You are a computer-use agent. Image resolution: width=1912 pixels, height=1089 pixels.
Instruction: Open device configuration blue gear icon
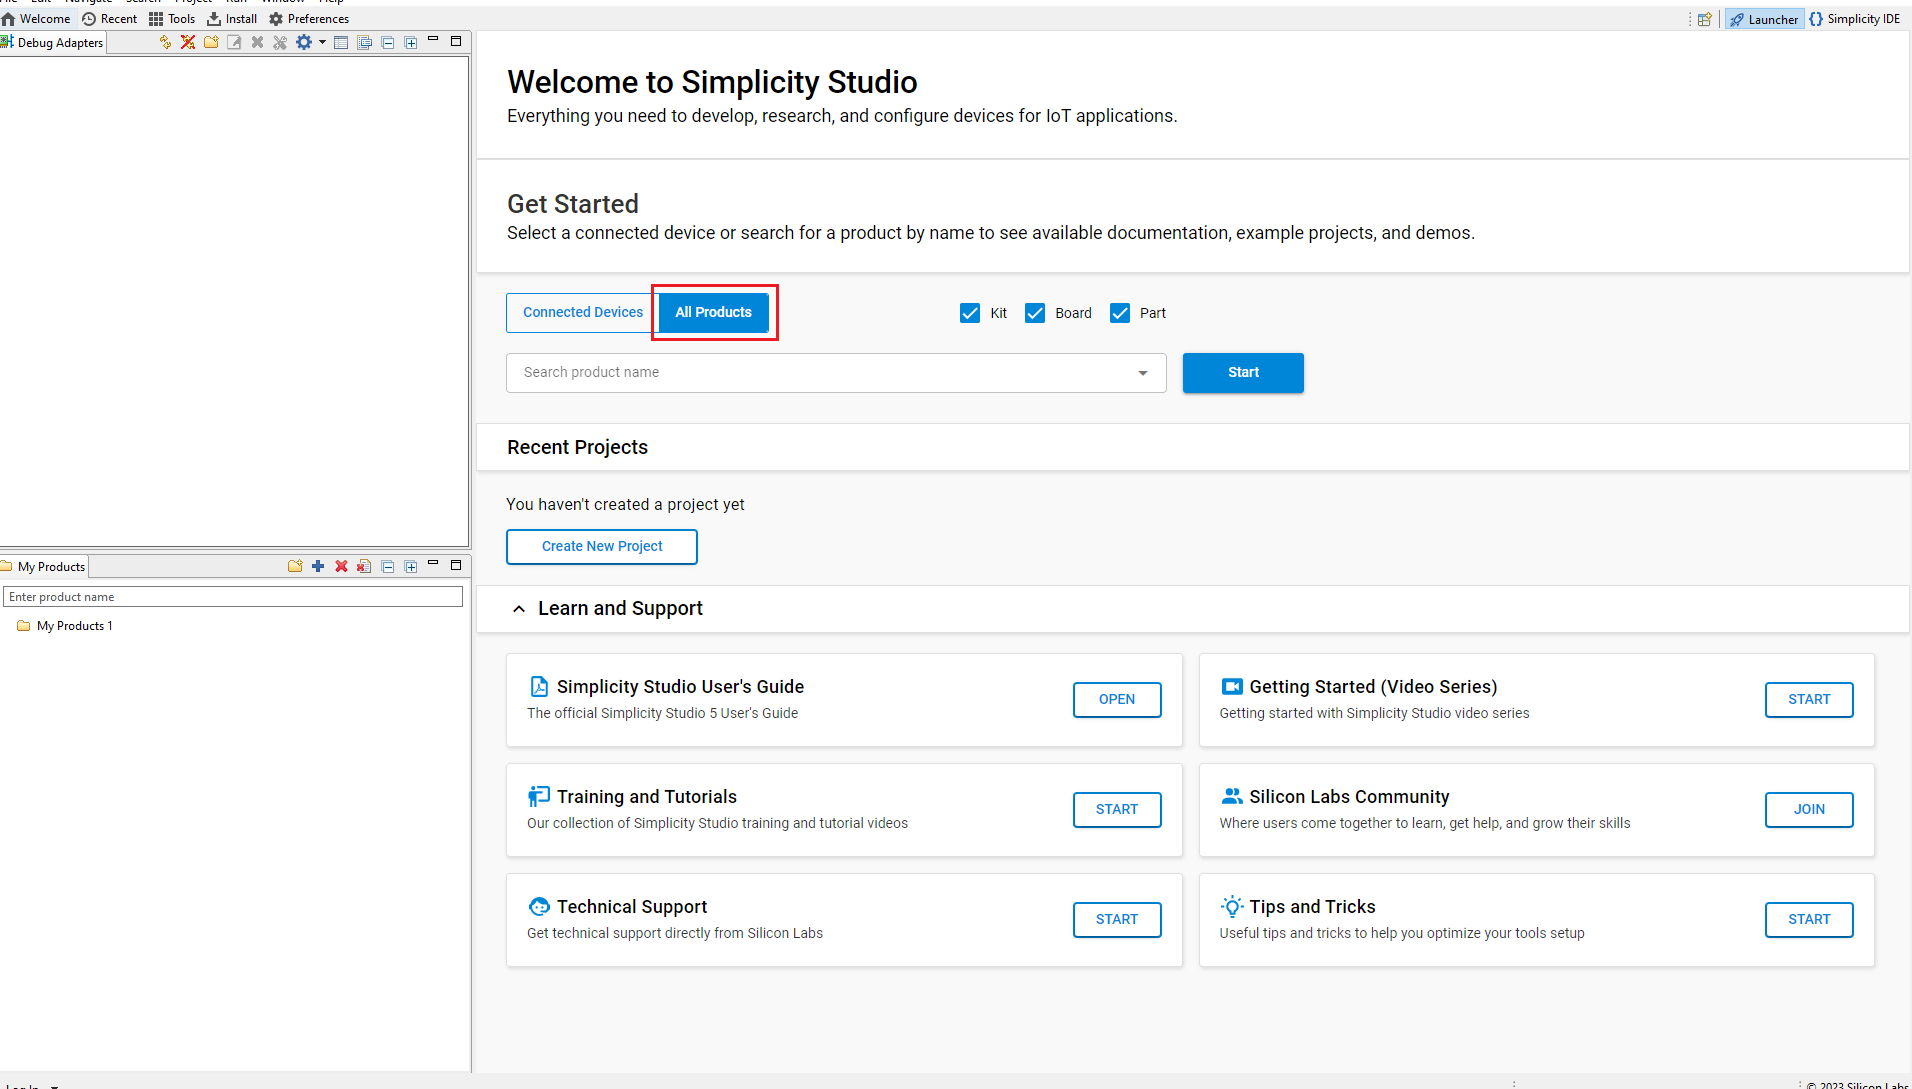point(304,42)
